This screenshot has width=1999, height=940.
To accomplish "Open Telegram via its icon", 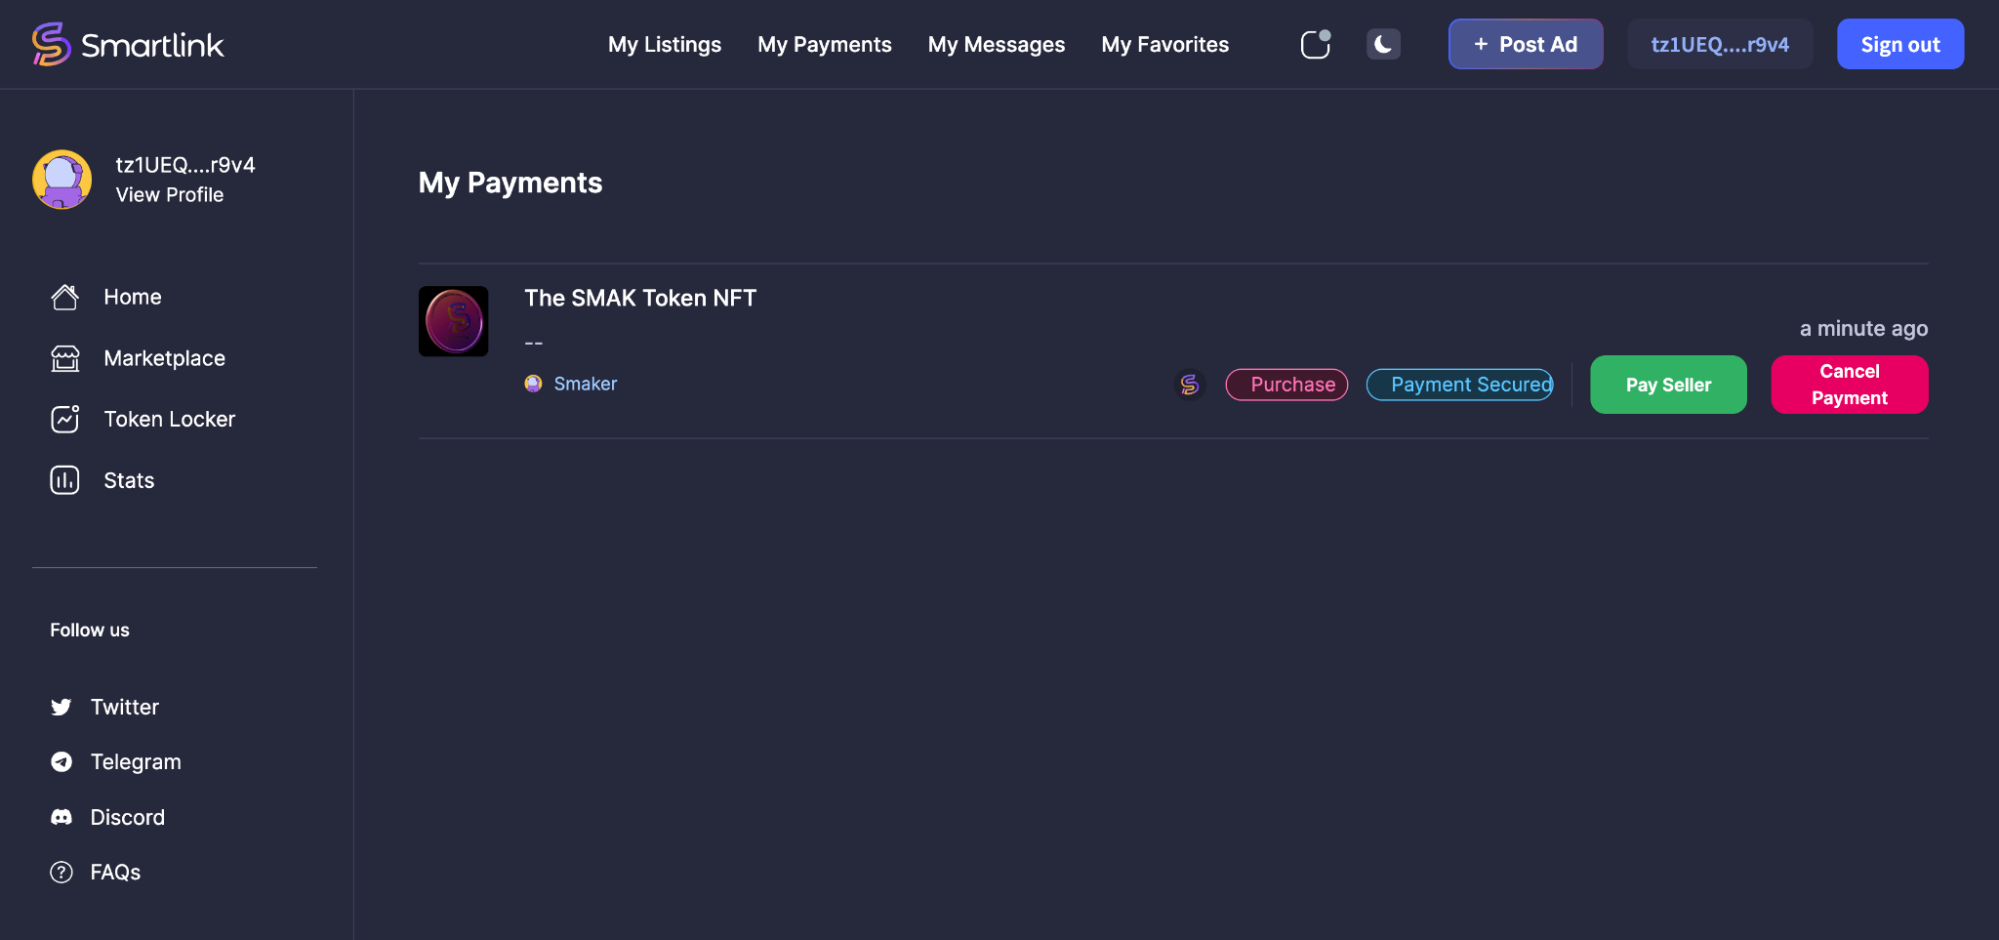I will 61,762.
